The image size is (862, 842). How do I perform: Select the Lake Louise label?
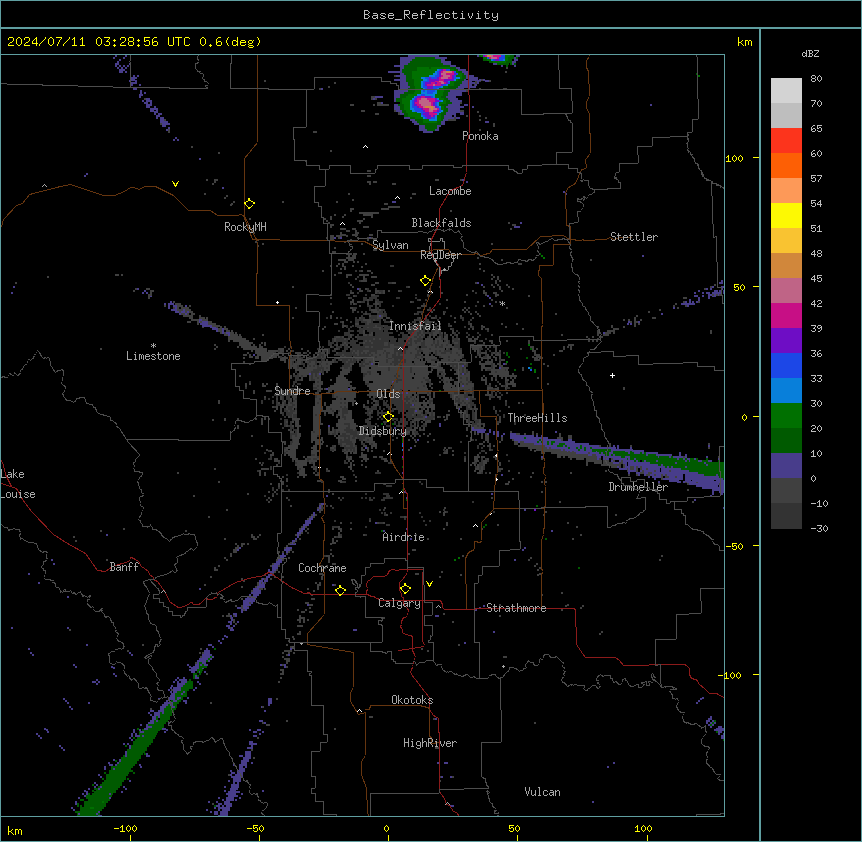[x=18, y=484]
